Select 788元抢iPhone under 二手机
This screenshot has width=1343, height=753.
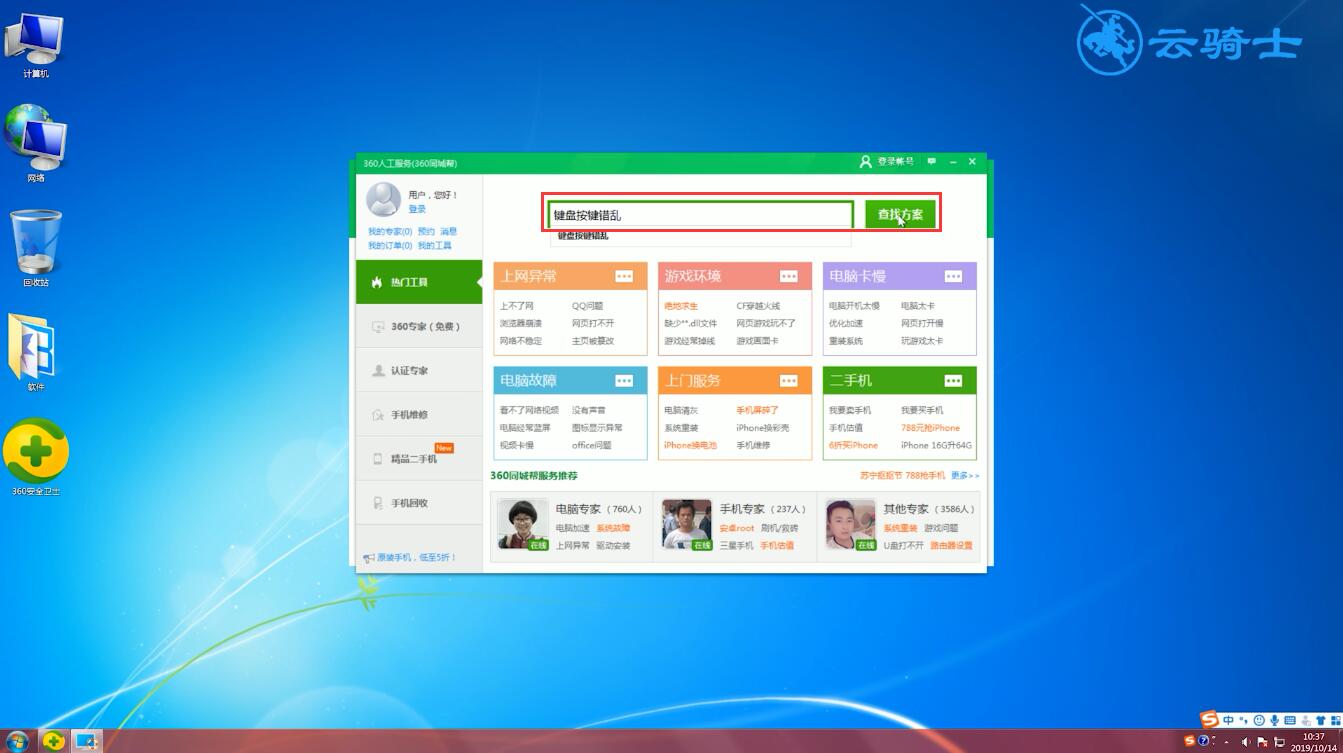pos(930,428)
